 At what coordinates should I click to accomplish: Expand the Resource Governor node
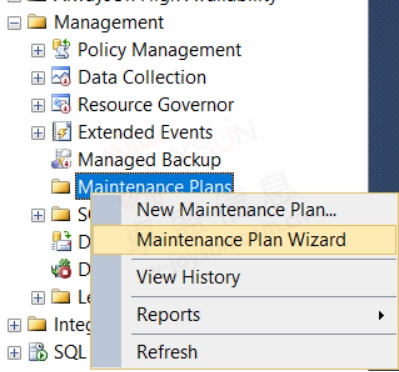point(38,105)
